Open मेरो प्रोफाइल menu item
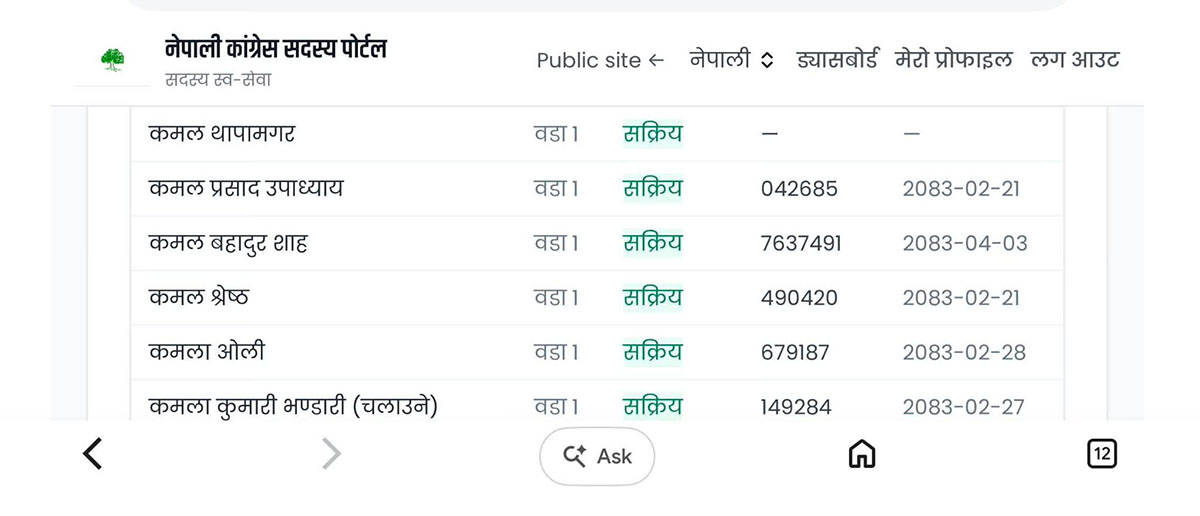1200x516 pixels. coord(954,59)
